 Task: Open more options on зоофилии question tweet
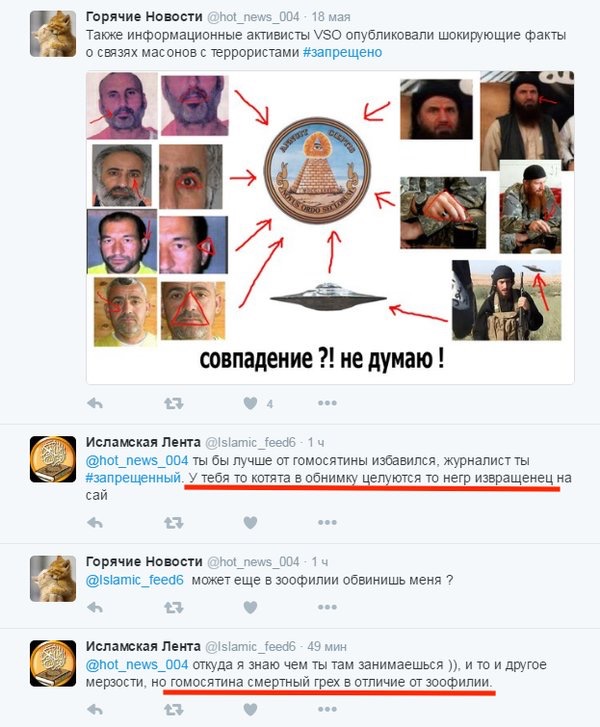[x=327, y=607]
